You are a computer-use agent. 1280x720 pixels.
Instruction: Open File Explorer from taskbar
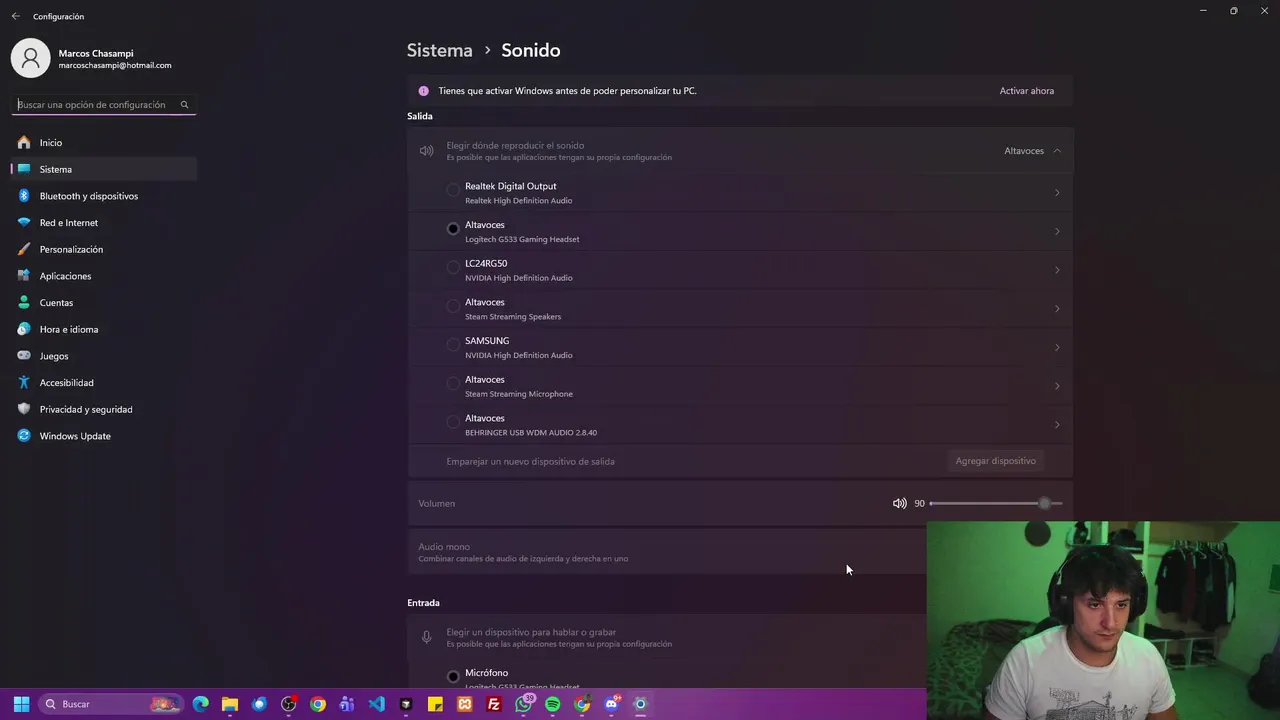point(230,704)
